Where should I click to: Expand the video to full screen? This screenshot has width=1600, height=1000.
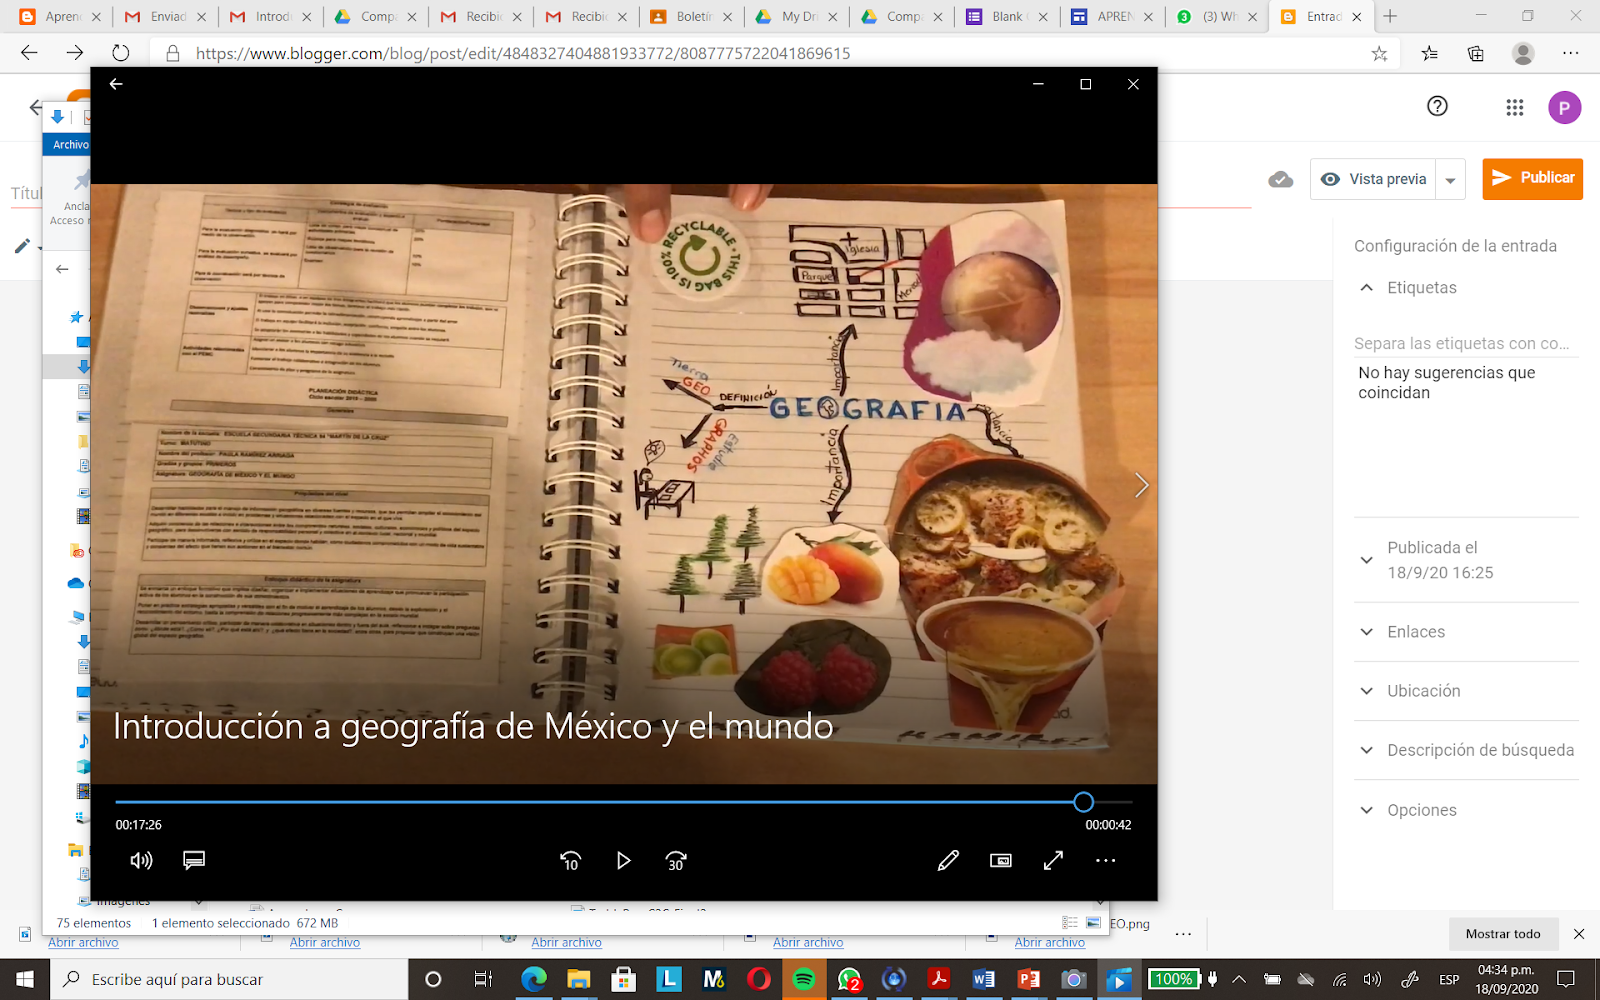(1053, 860)
